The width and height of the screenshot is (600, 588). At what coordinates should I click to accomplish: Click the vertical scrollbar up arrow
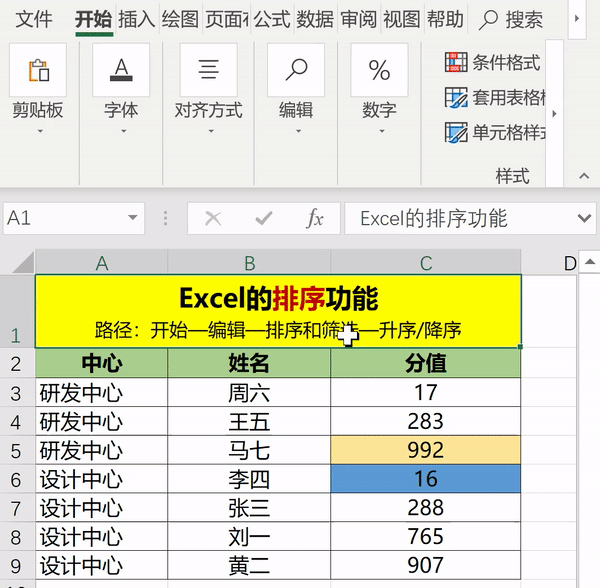pos(590,262)
